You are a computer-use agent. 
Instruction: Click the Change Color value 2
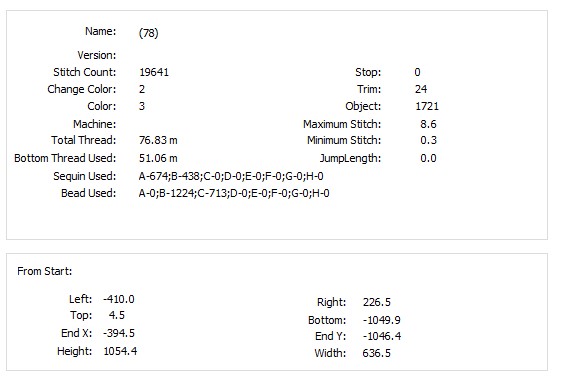coord(142,89)
